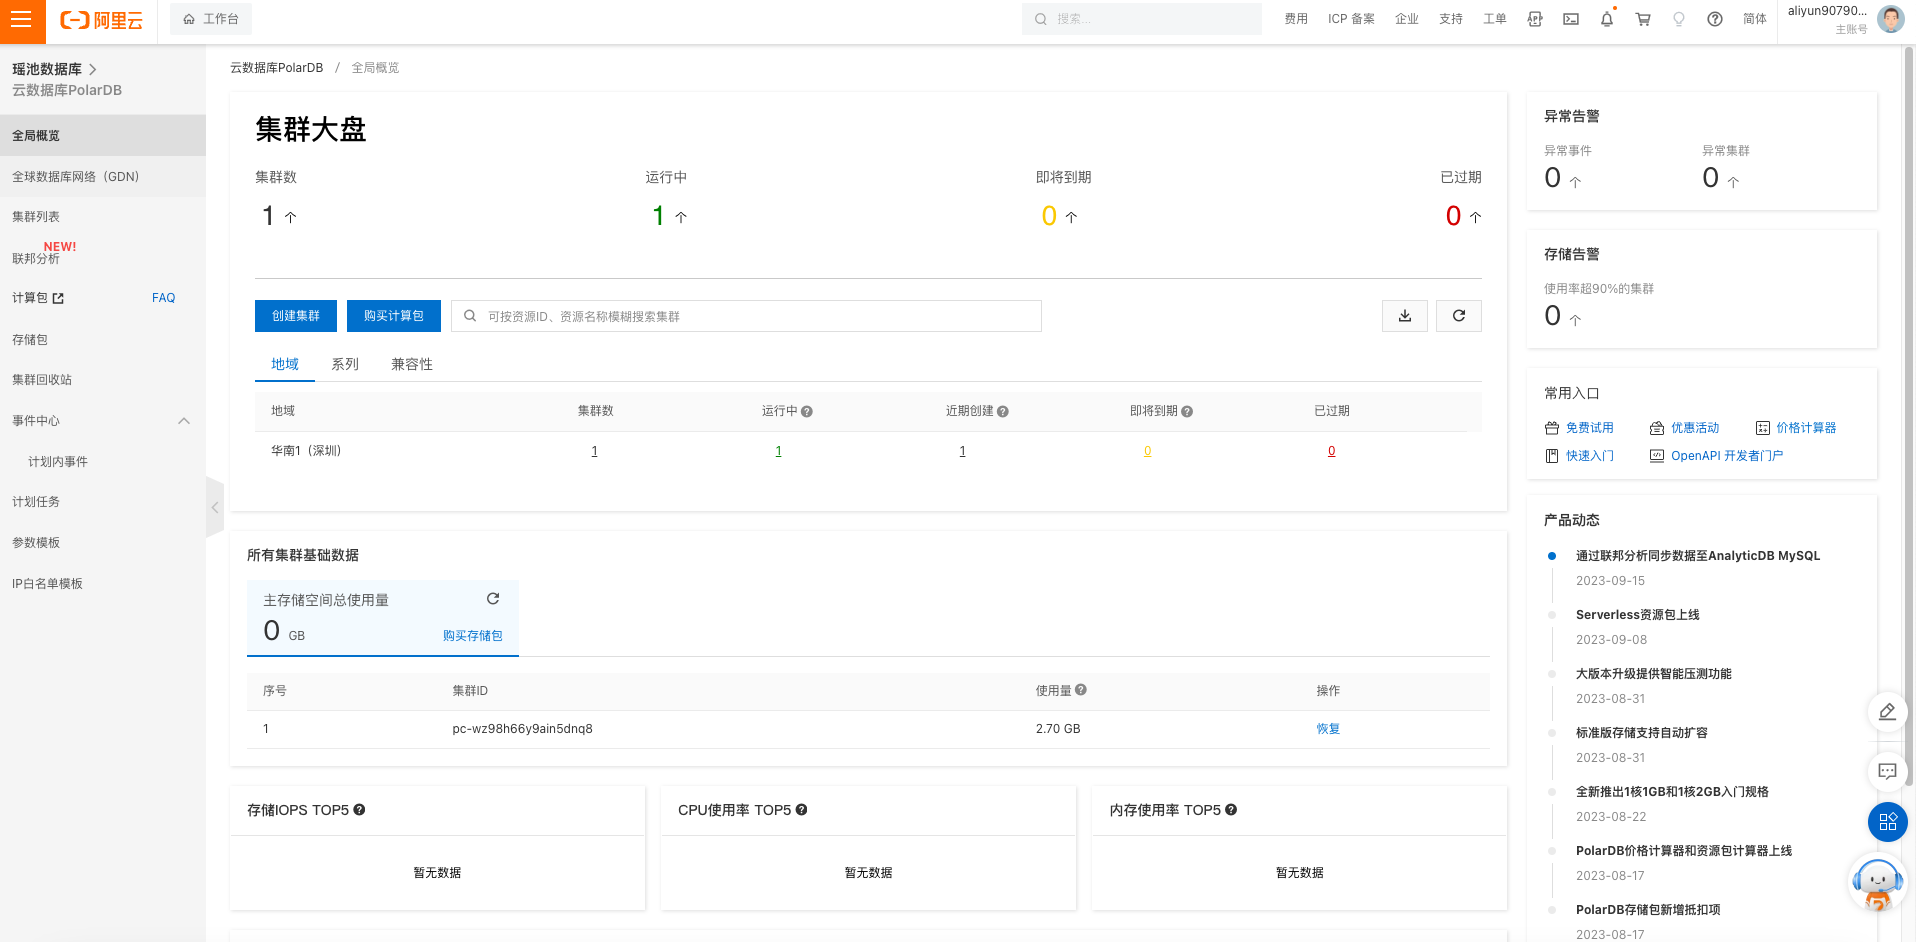This screenshot has width=1916, height=942.
Task: Open 参数模板 in sidebar
Action: click(36, 543)
